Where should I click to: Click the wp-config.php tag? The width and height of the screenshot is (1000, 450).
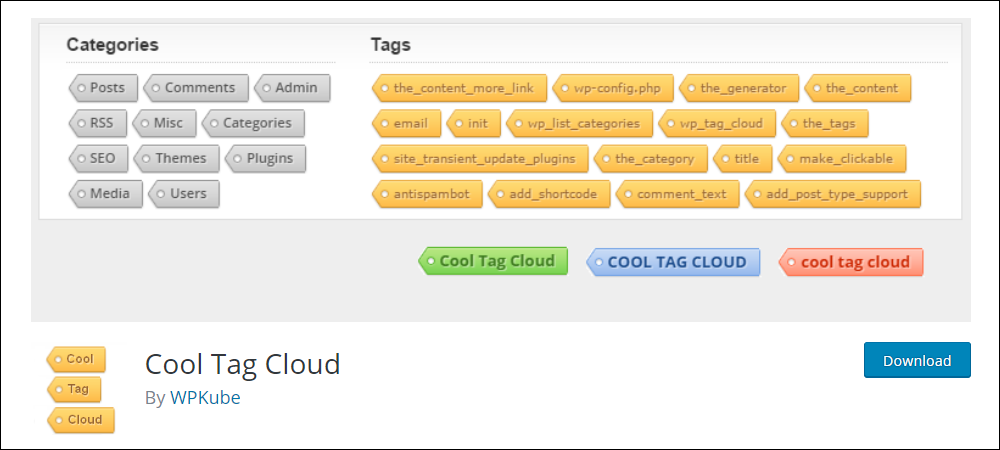pyautogui.click(x=614, y=88)
